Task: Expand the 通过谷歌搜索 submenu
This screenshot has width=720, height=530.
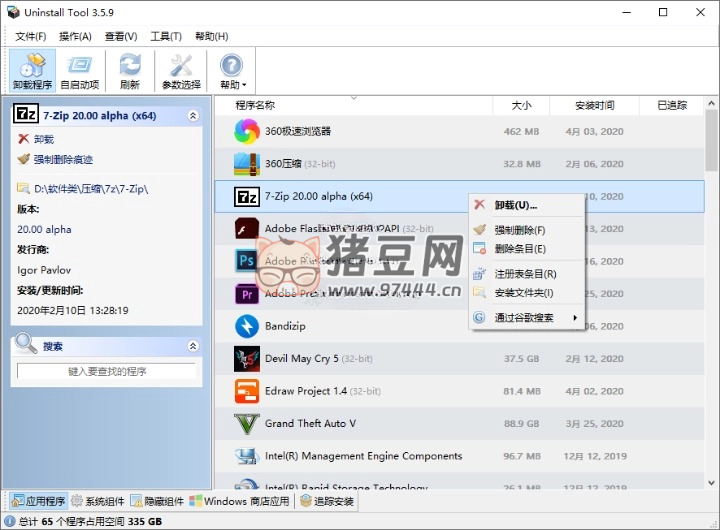Action: tap(527, 318)
